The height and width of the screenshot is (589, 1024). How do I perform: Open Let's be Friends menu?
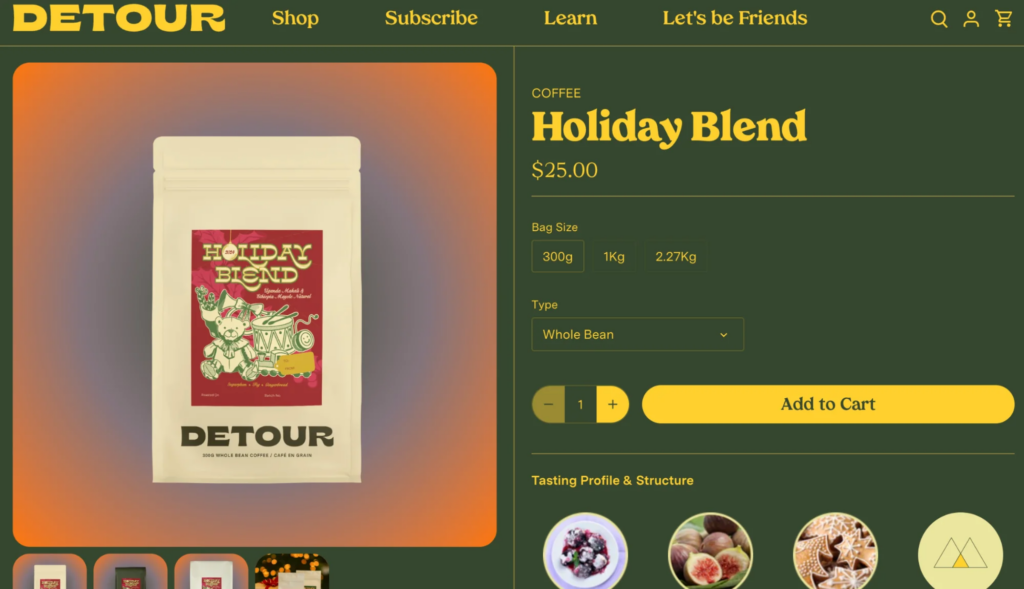pyautogui.click(x=735, y=18)
